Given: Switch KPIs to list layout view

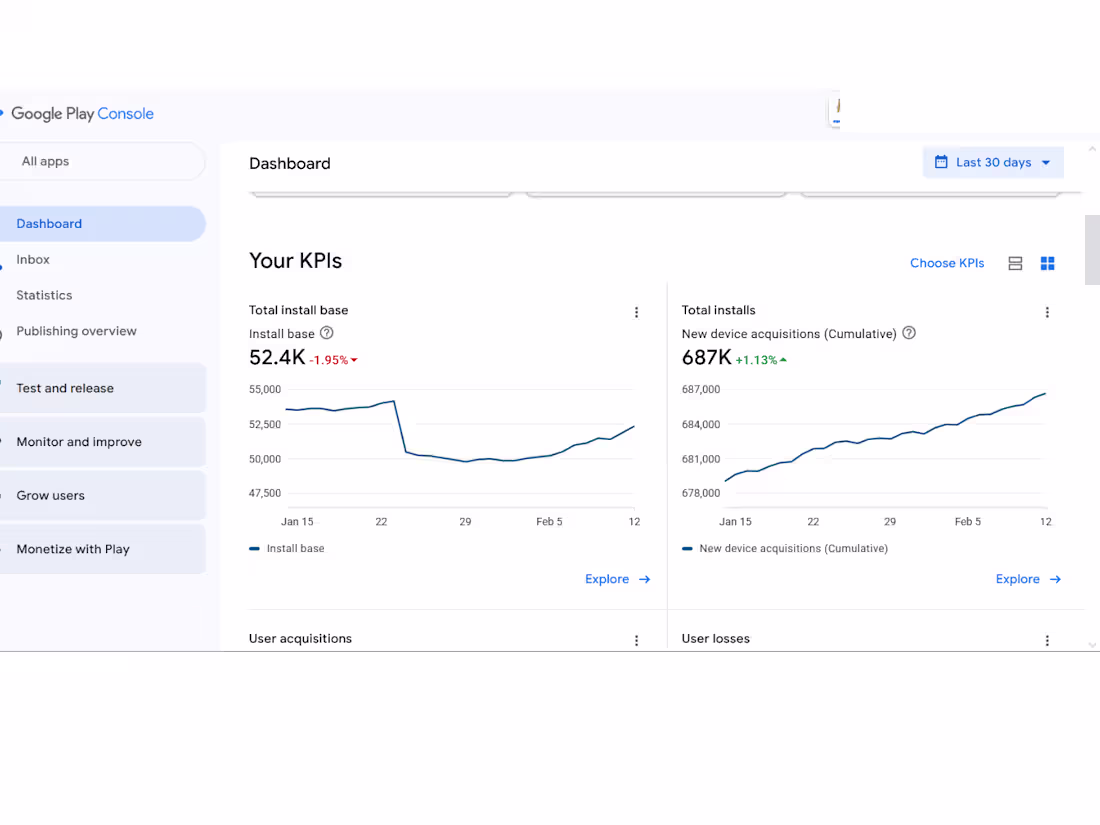Looking at the screenshot, I should click(x=1015, y=263).
